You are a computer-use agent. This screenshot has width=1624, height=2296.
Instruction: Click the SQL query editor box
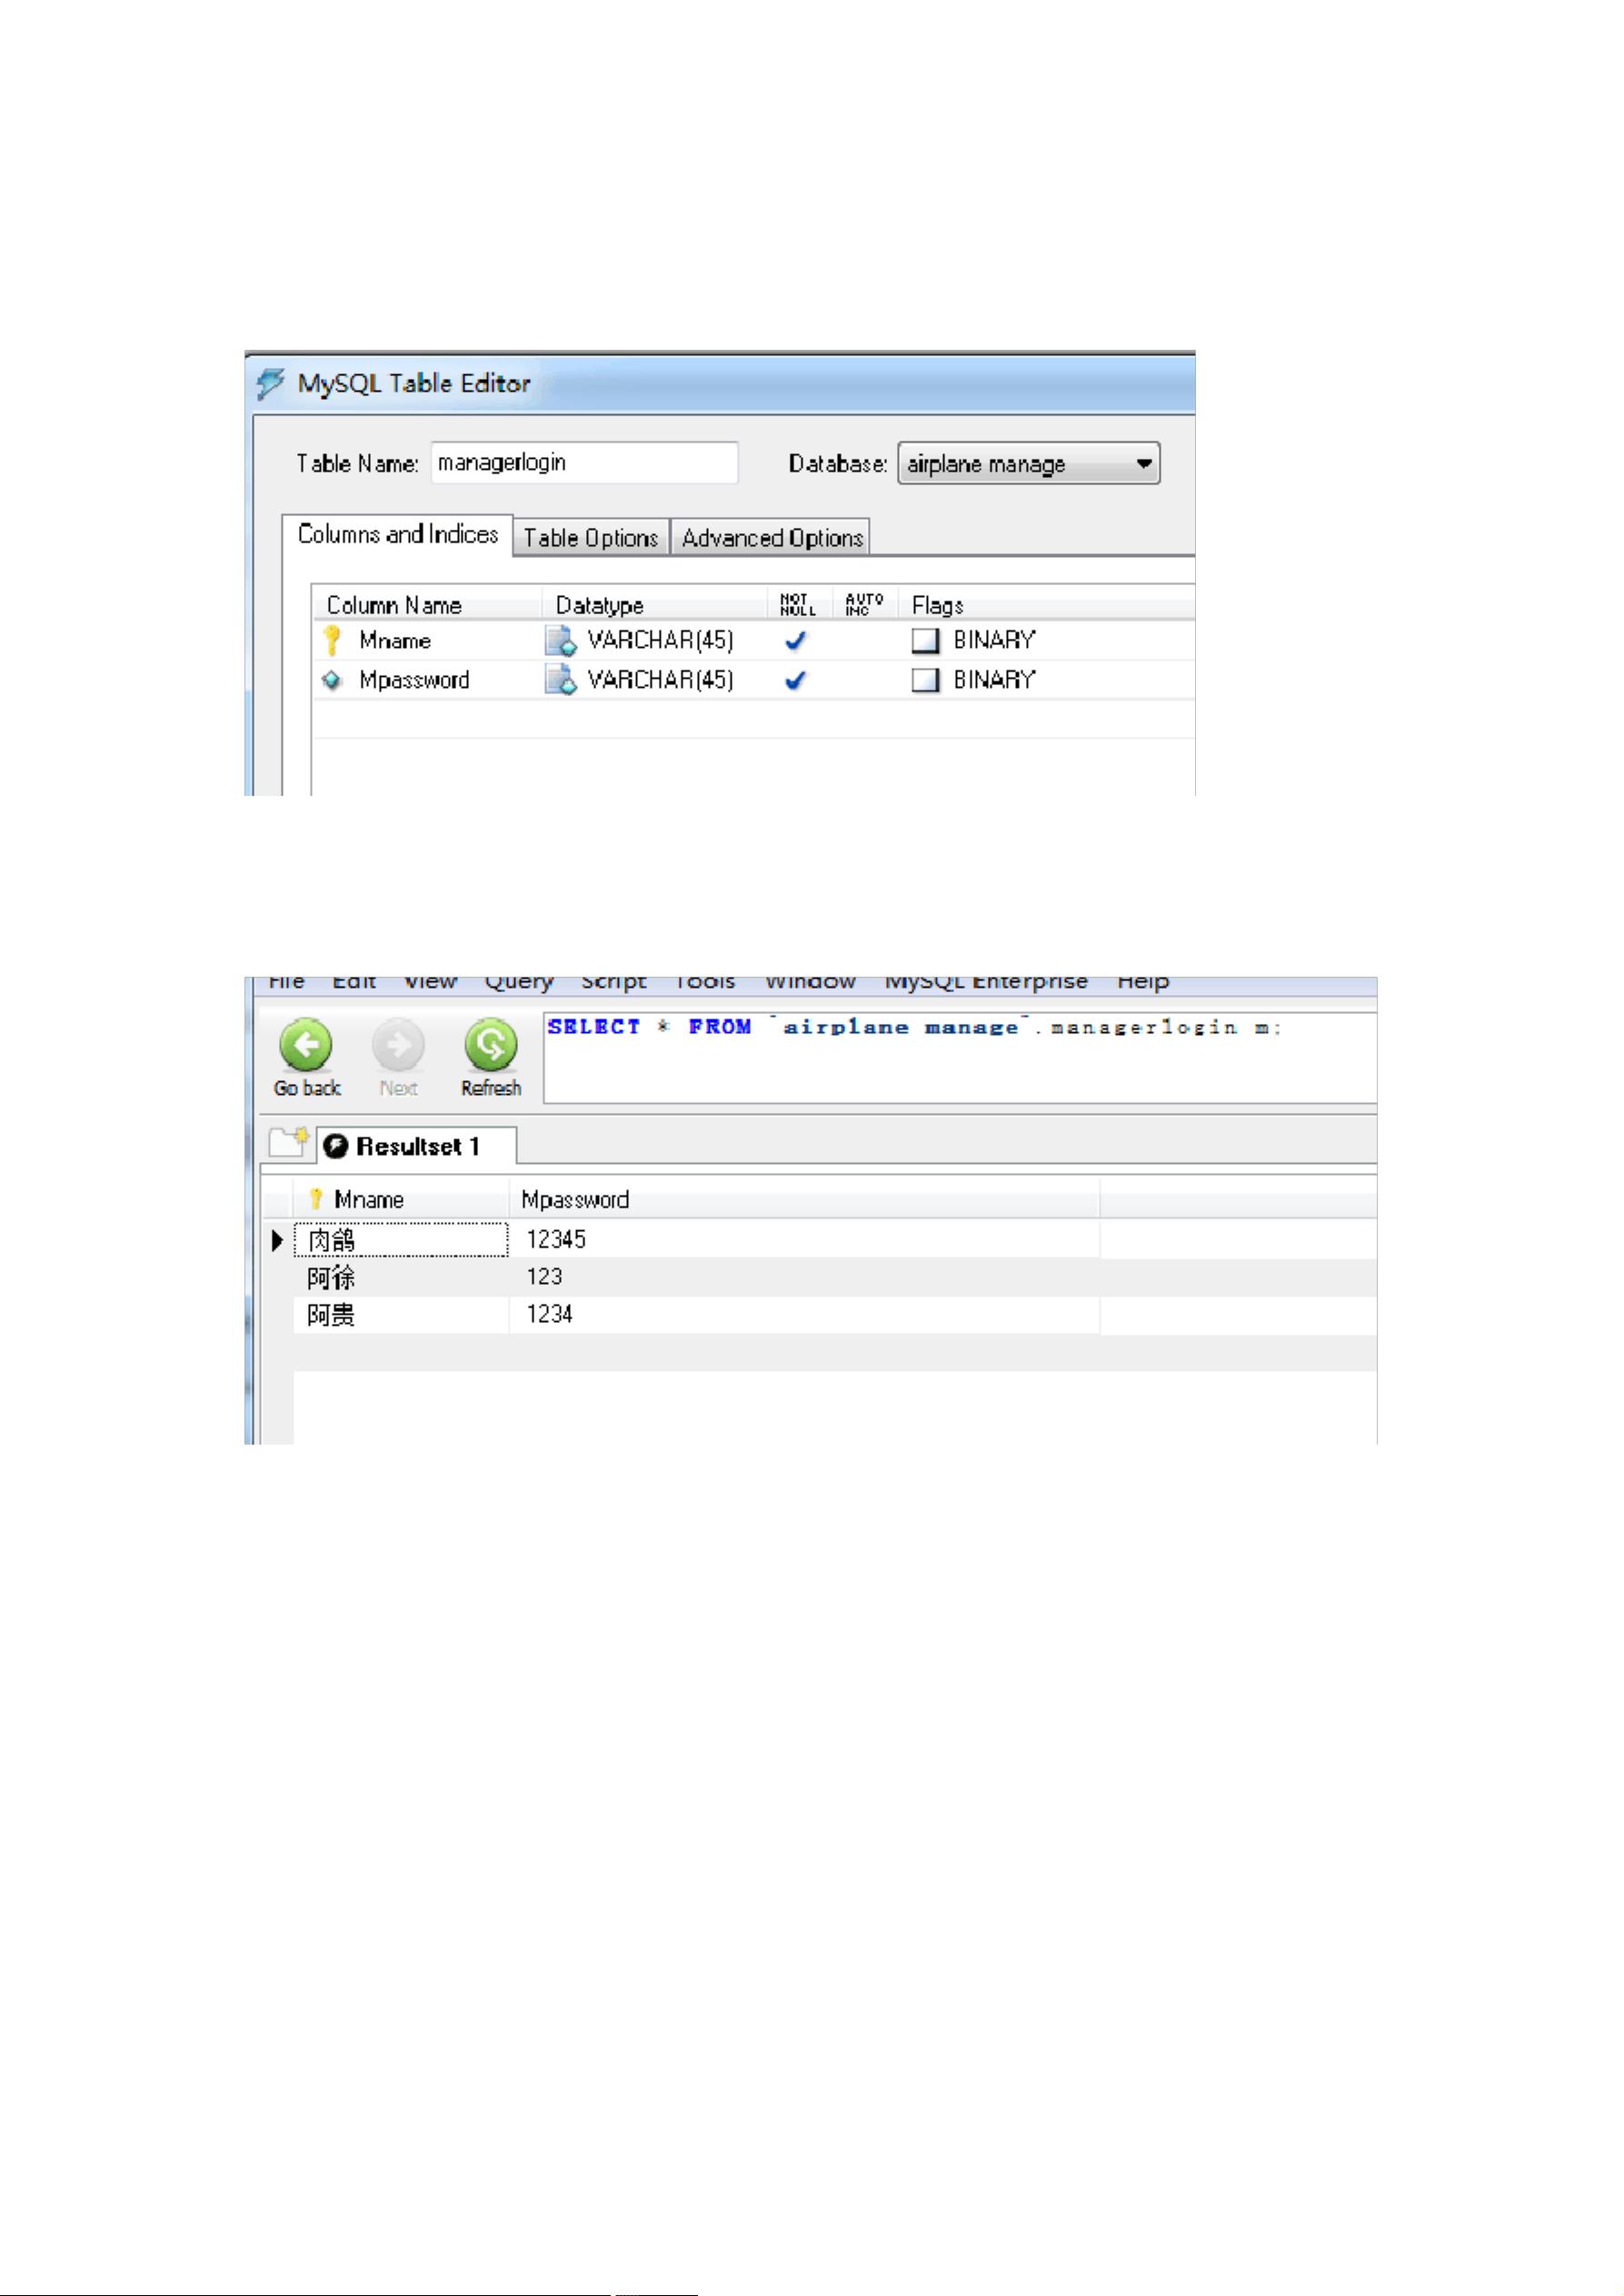click(960, 1058)
